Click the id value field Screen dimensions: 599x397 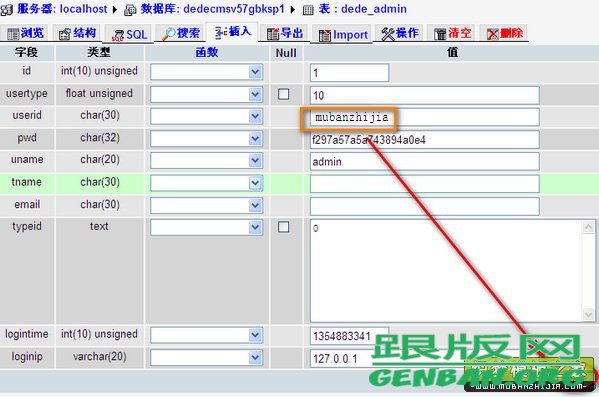350,73
